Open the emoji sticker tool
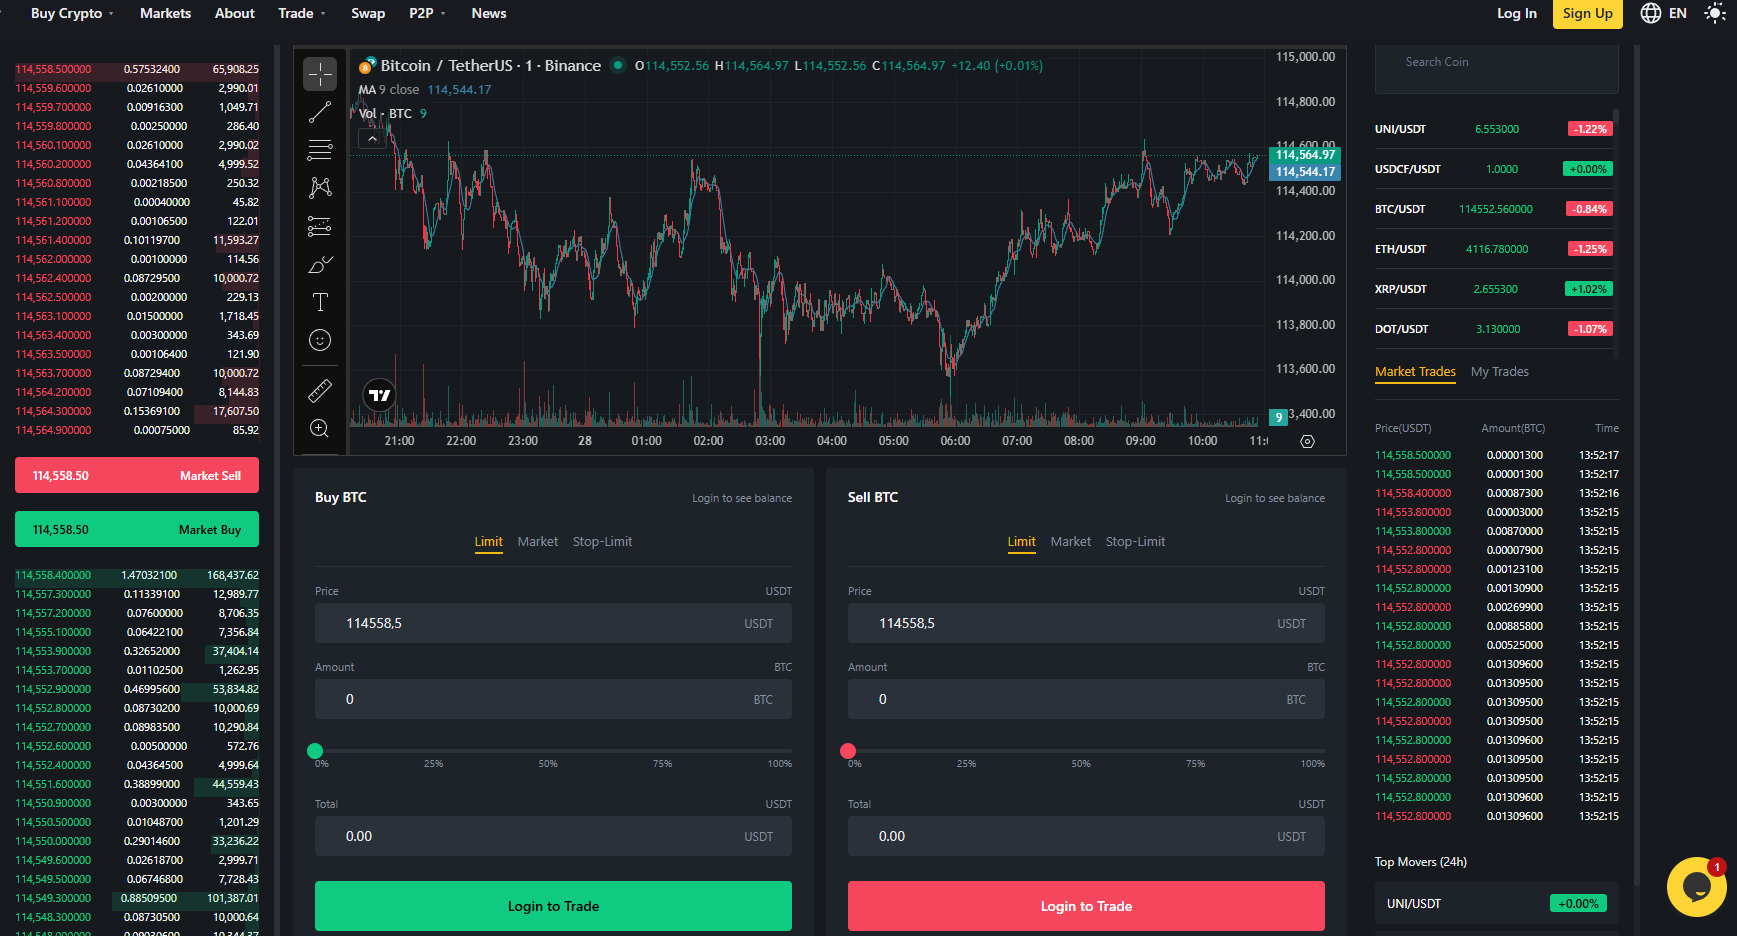Viewport: 1737px width, 936px height. pos(320,339)
